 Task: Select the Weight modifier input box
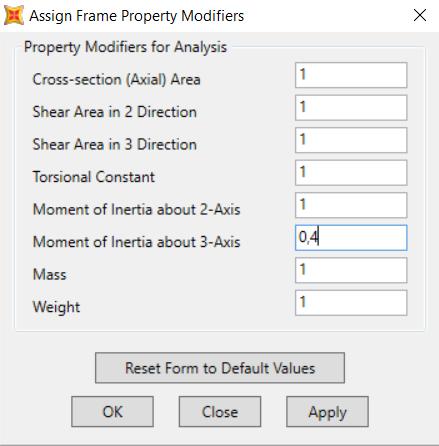[351, 303]
